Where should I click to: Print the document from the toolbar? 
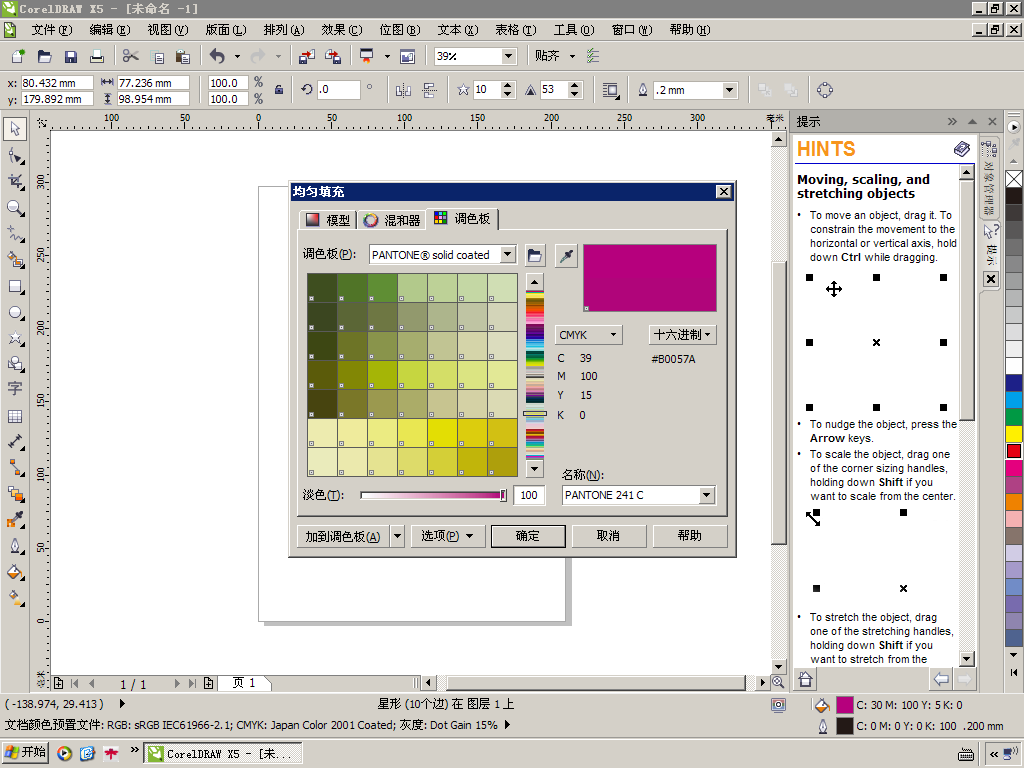(x=97, y=56)
